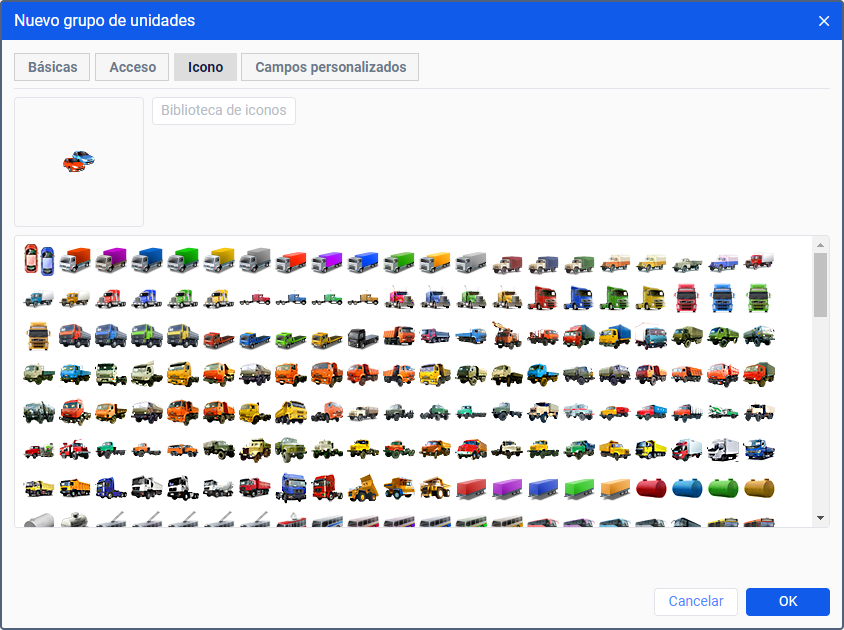Click the icon list scrollbar up arrow
This screenshot has width=844, height=630.
point(820,245)
